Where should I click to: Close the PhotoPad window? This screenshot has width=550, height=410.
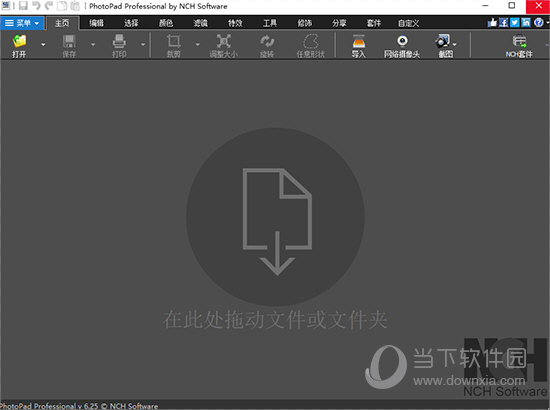(x=538, y=6)
